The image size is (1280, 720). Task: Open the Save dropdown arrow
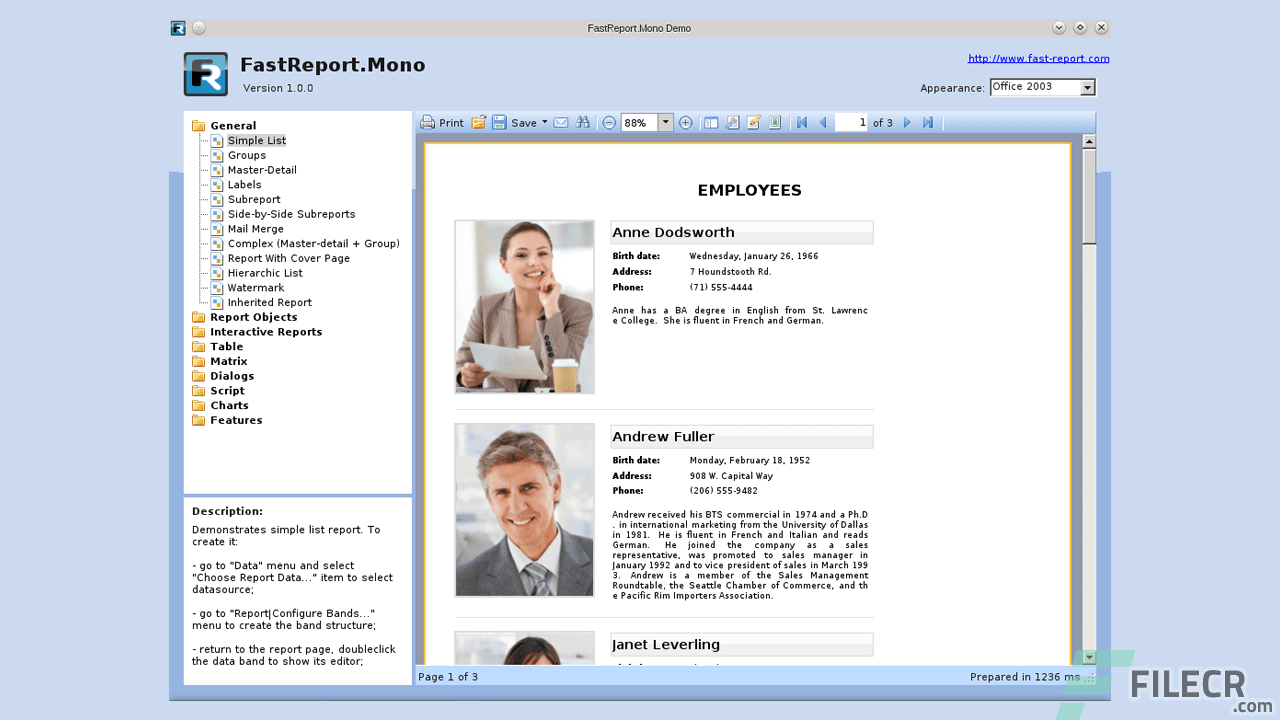pos(545,123)
